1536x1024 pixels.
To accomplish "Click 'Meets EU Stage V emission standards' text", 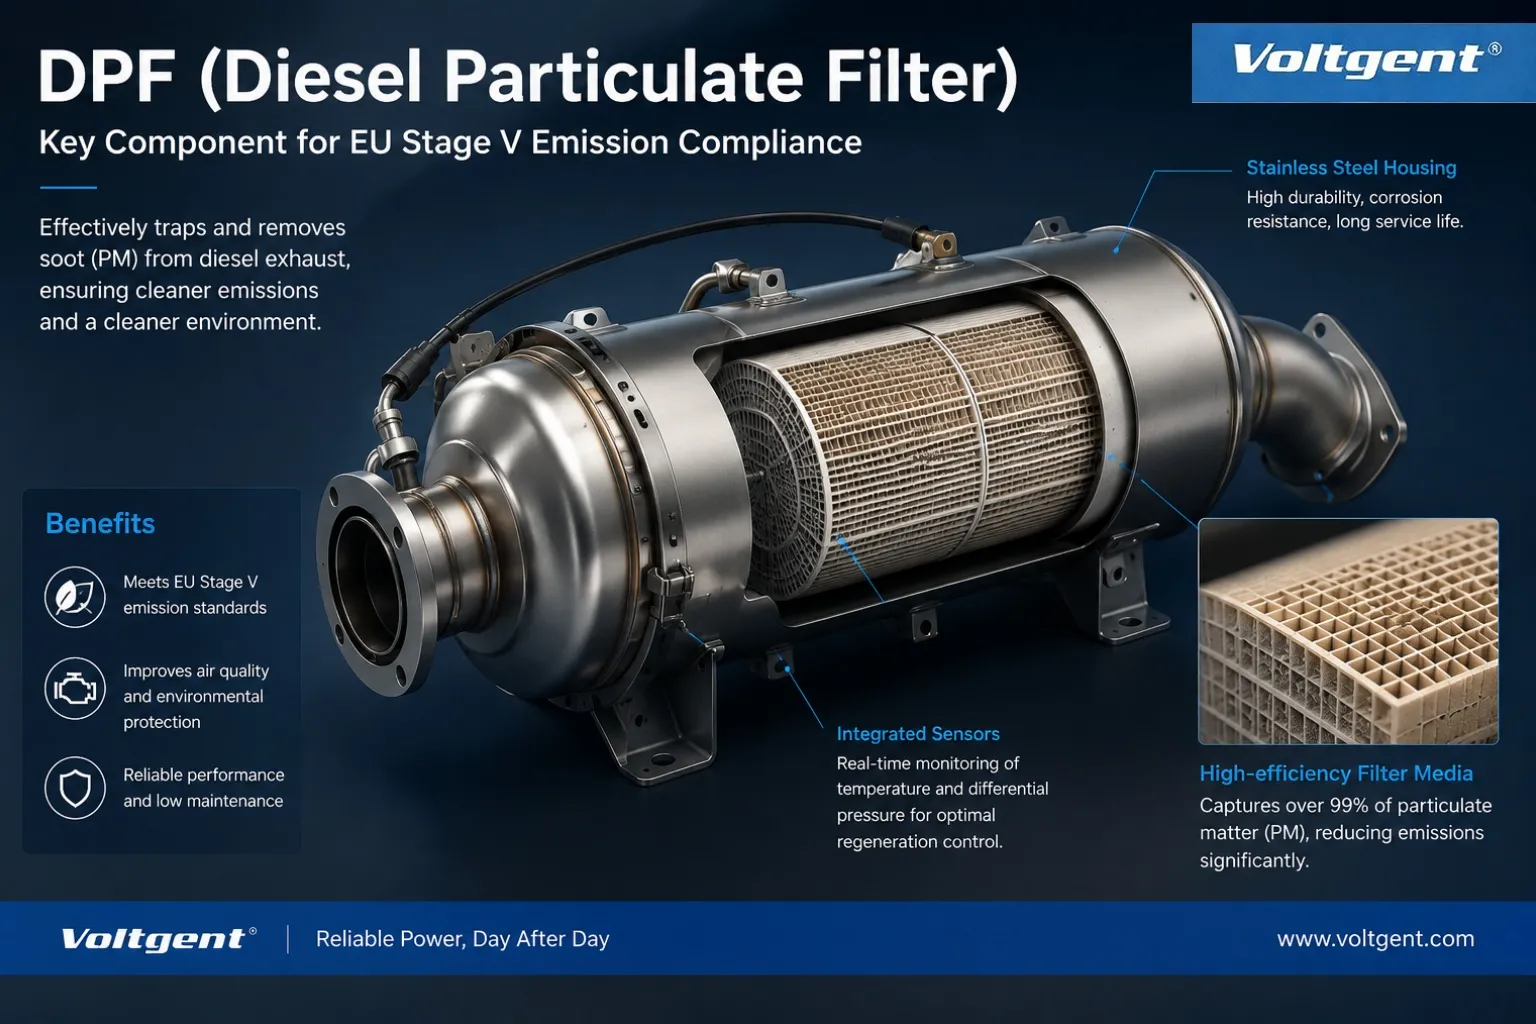I will (x=195, y=595).
